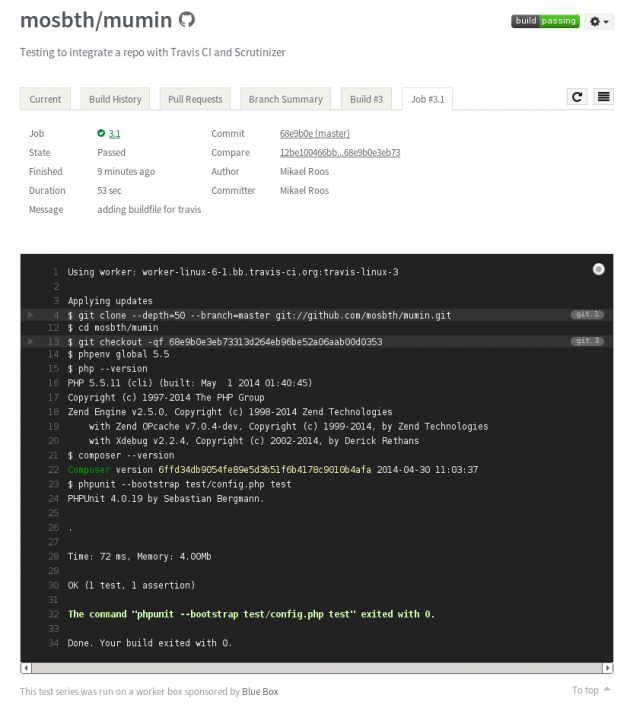Open commit 68e9b0e (master) link
The width and height of the screenshot is (630, 714).
click(x=315, y=133)
